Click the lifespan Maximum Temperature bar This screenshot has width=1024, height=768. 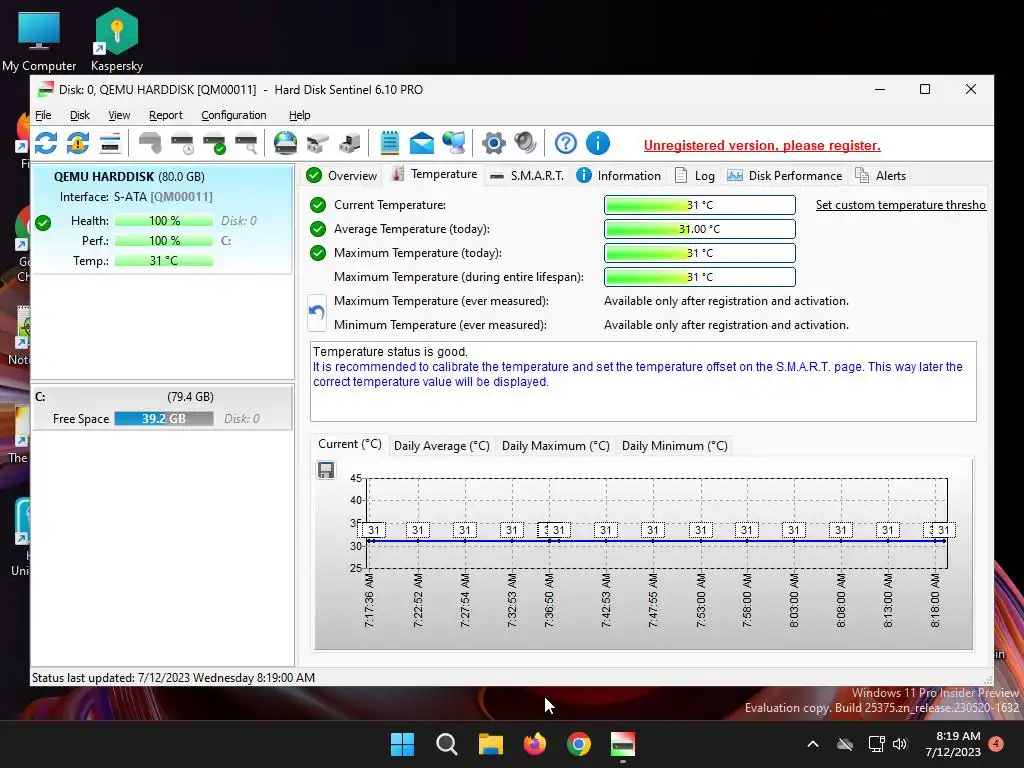point(699,277)
